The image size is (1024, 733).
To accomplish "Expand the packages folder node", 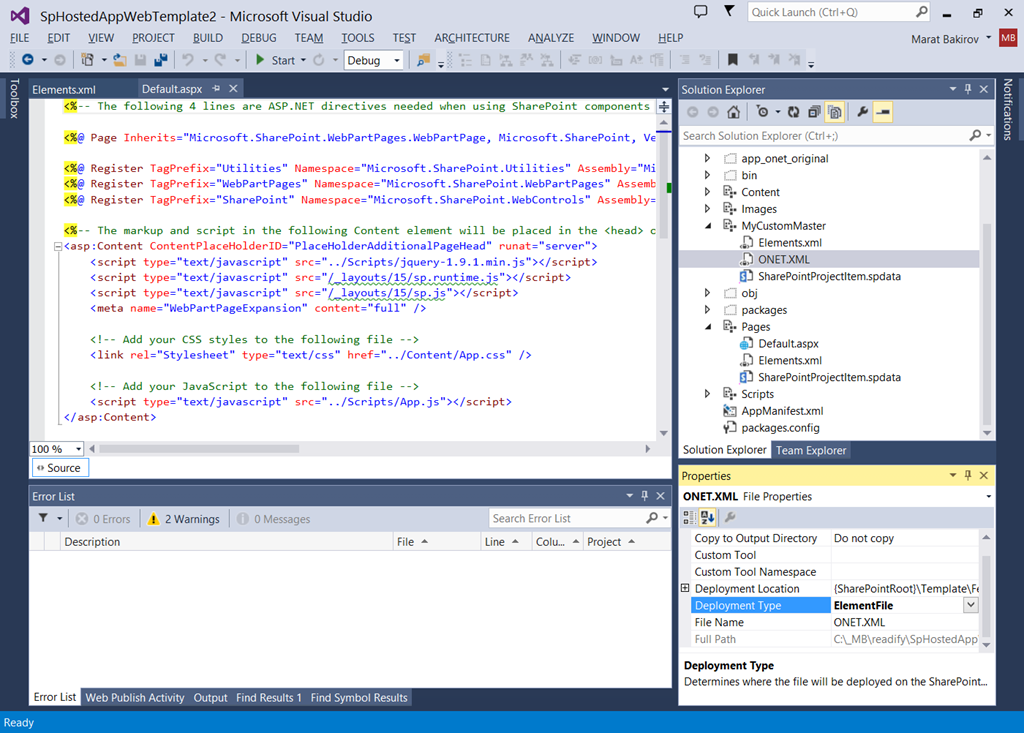I will coord(707,310).
